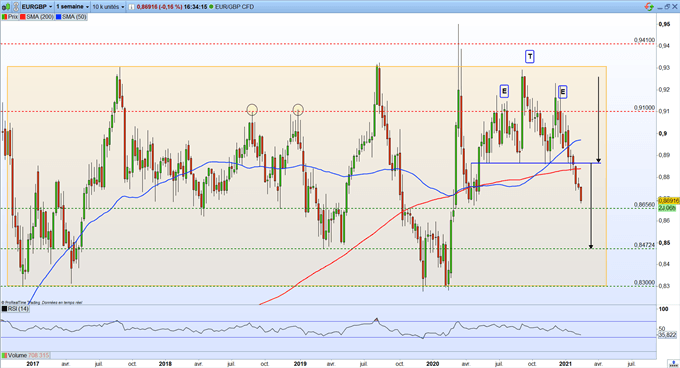
Task: Click the 0,83000 price level label
Action: tap(644, 282)
